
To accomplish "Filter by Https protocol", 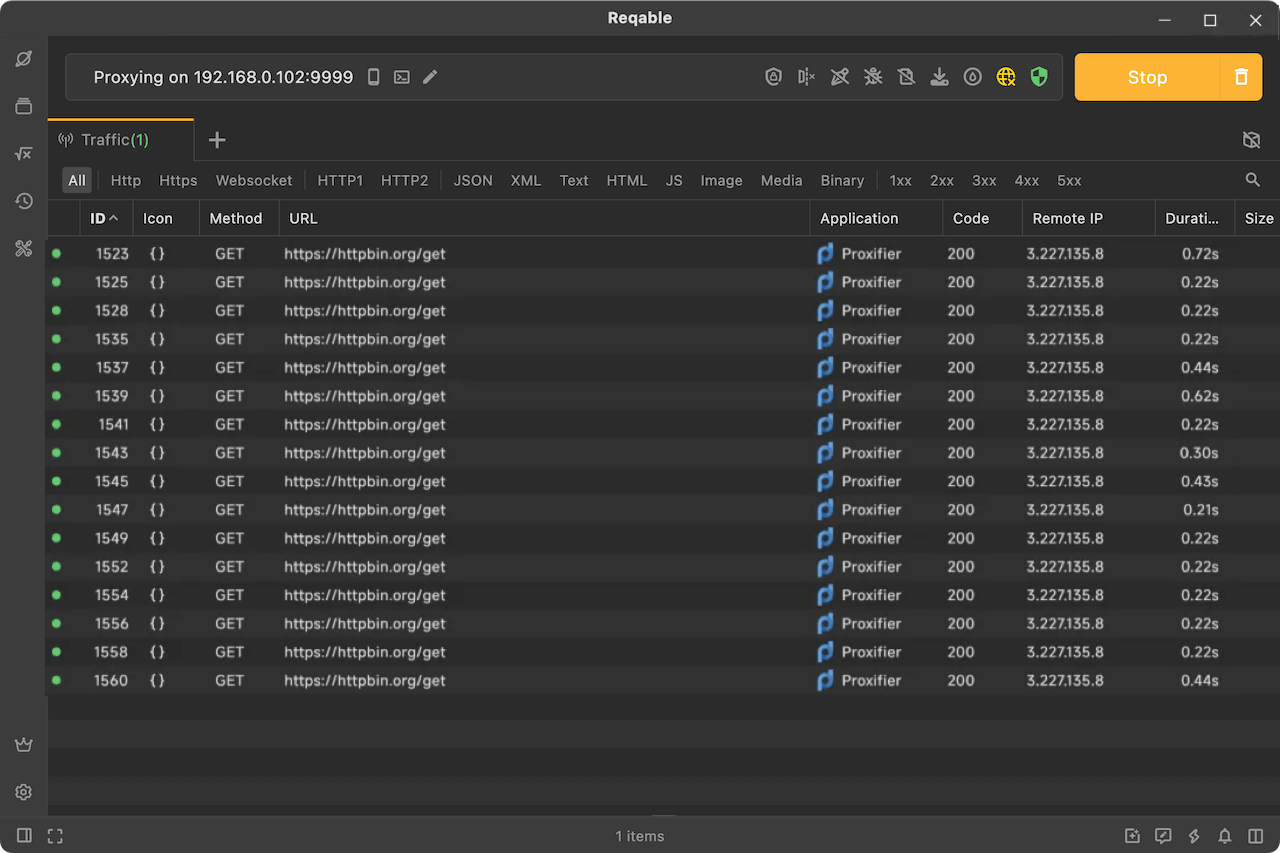I will (179, 181).
